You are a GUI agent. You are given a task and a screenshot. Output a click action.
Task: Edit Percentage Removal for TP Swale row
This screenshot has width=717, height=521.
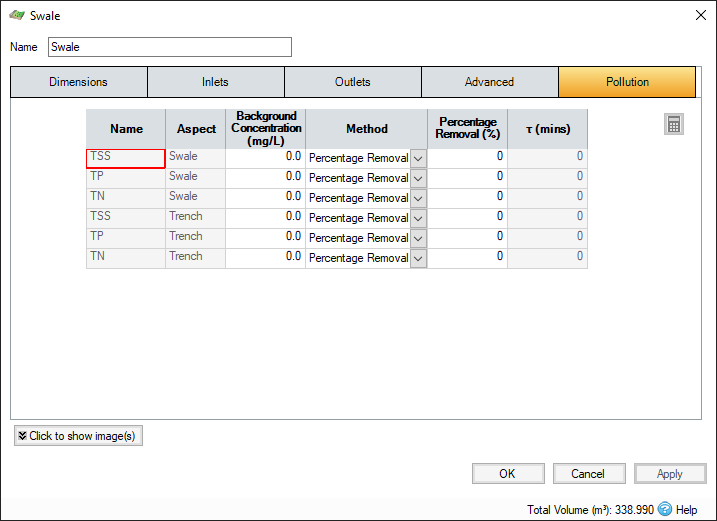coord(467,178)
